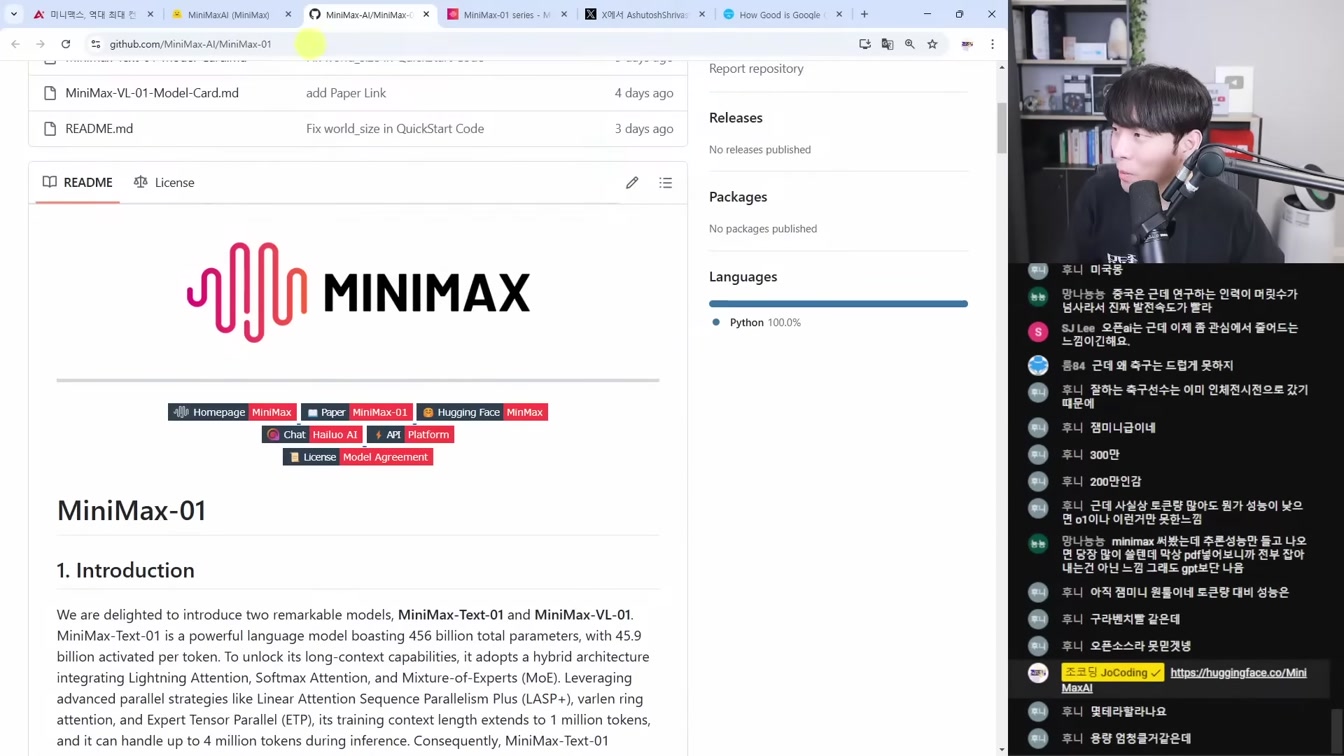Open the browser profile avatar
Viewport: 1344px width, 756px height.
[967, 44]
